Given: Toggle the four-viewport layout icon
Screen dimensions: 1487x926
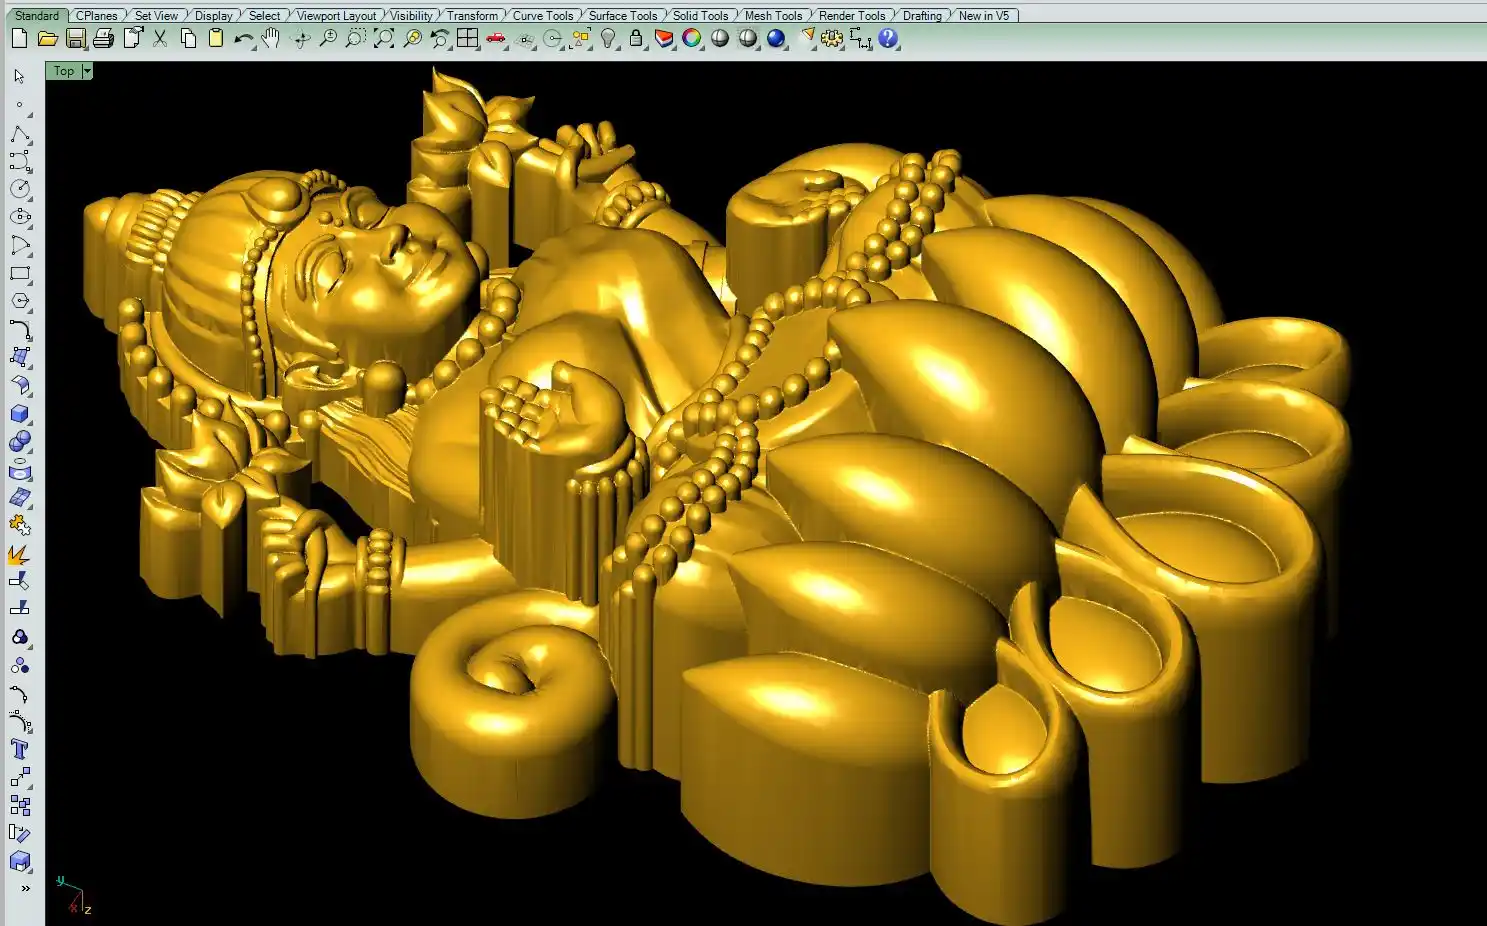Looking at the screenshot, I should click(x=467, y=39).
